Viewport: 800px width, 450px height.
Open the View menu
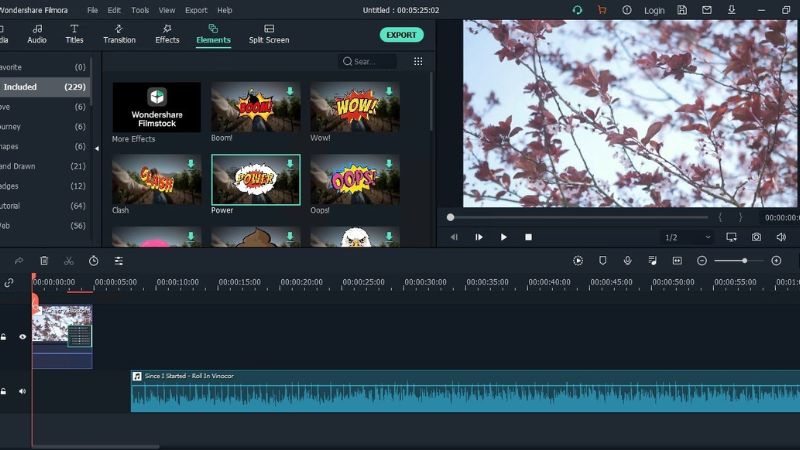click(x=167, y=10)
